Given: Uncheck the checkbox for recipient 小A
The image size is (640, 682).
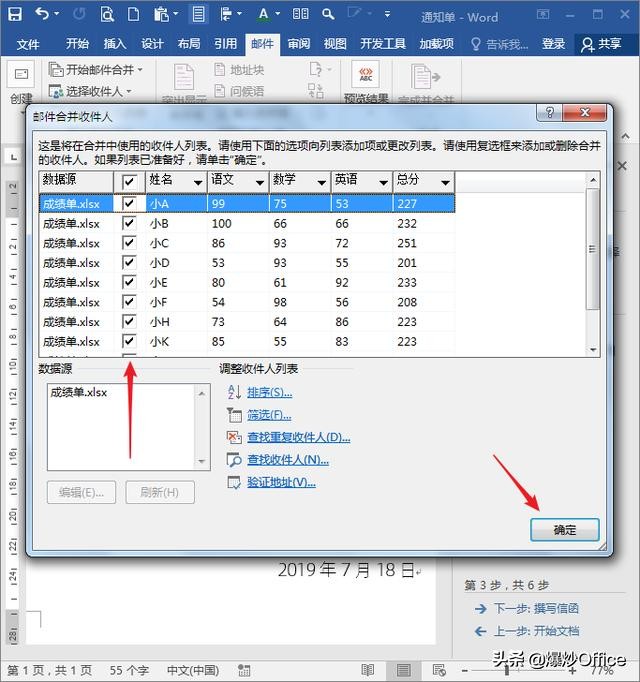Looking at the screenshot, I should coord(129,203).
